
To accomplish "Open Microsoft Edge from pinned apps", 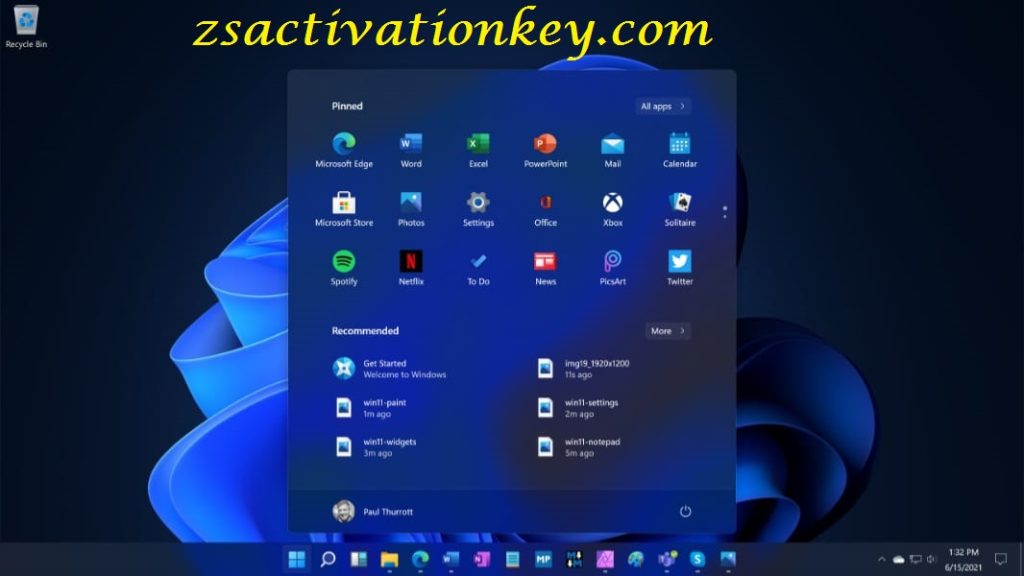I will click(344, 150).
